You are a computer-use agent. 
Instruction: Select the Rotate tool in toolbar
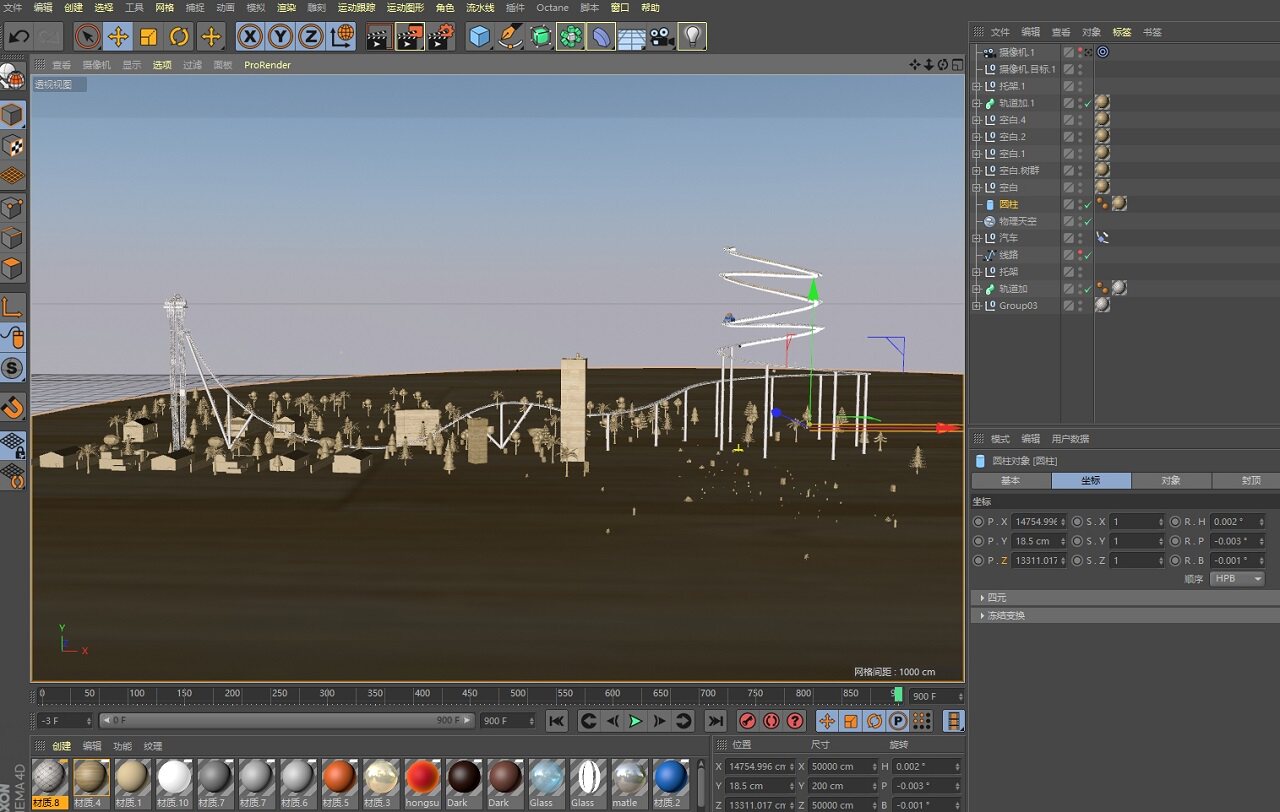coord(179,37)
